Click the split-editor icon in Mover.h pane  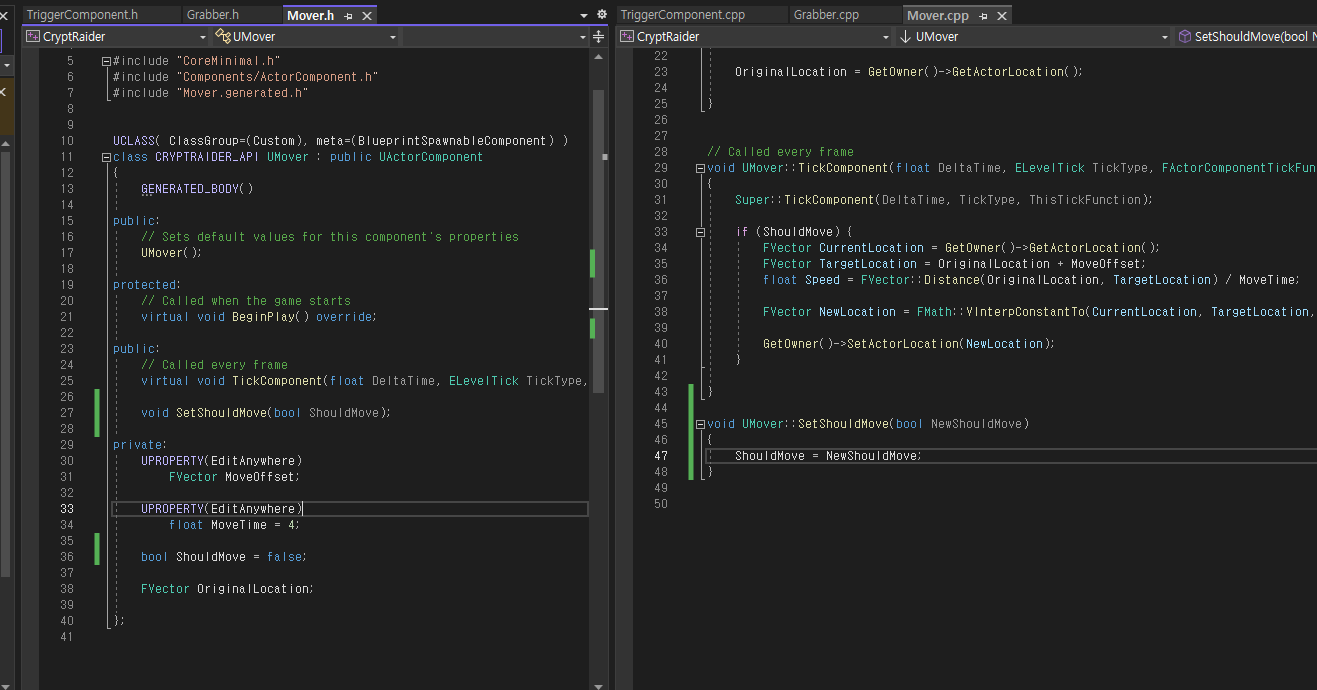pos(599,37)
